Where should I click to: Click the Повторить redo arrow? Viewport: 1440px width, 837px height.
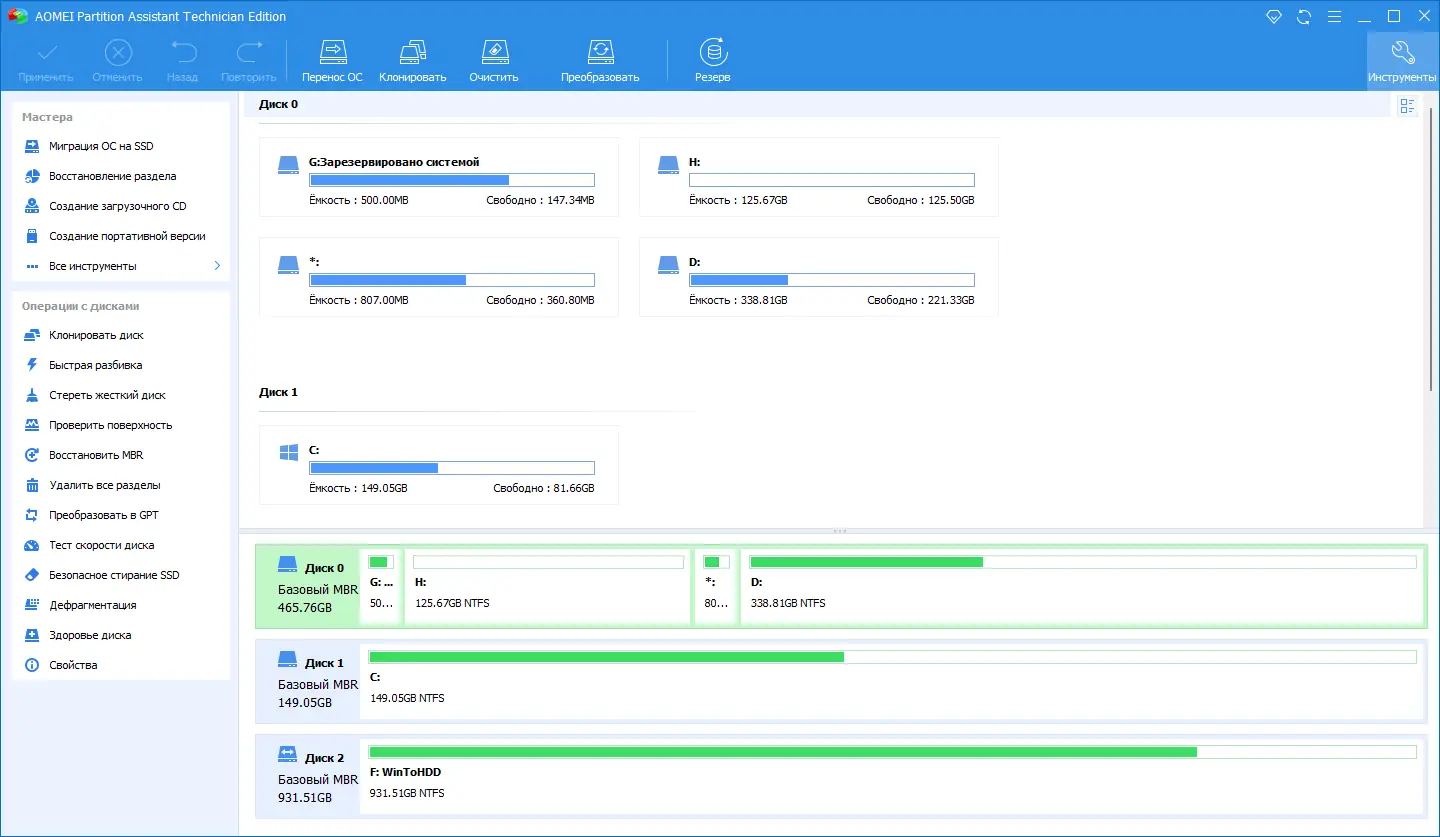coord(248,61)
